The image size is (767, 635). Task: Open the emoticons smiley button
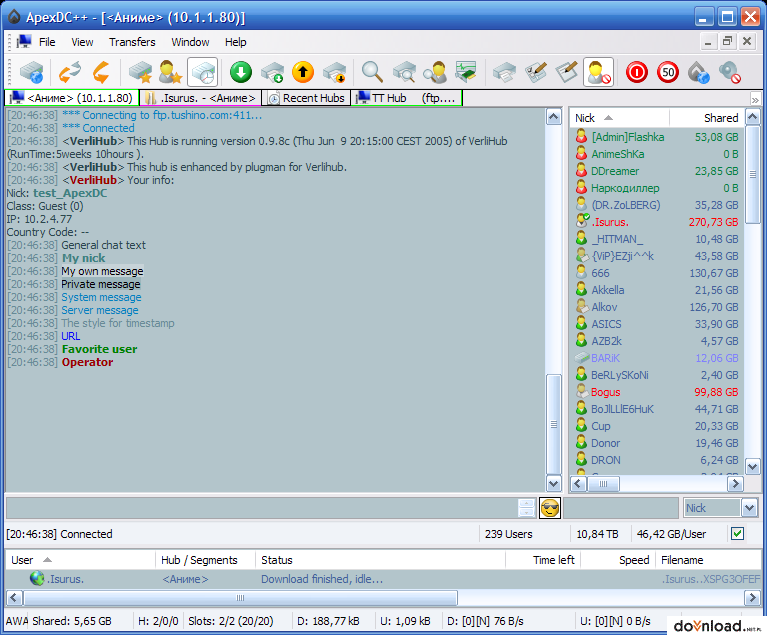pyautogui.click(x=550, y=508)
